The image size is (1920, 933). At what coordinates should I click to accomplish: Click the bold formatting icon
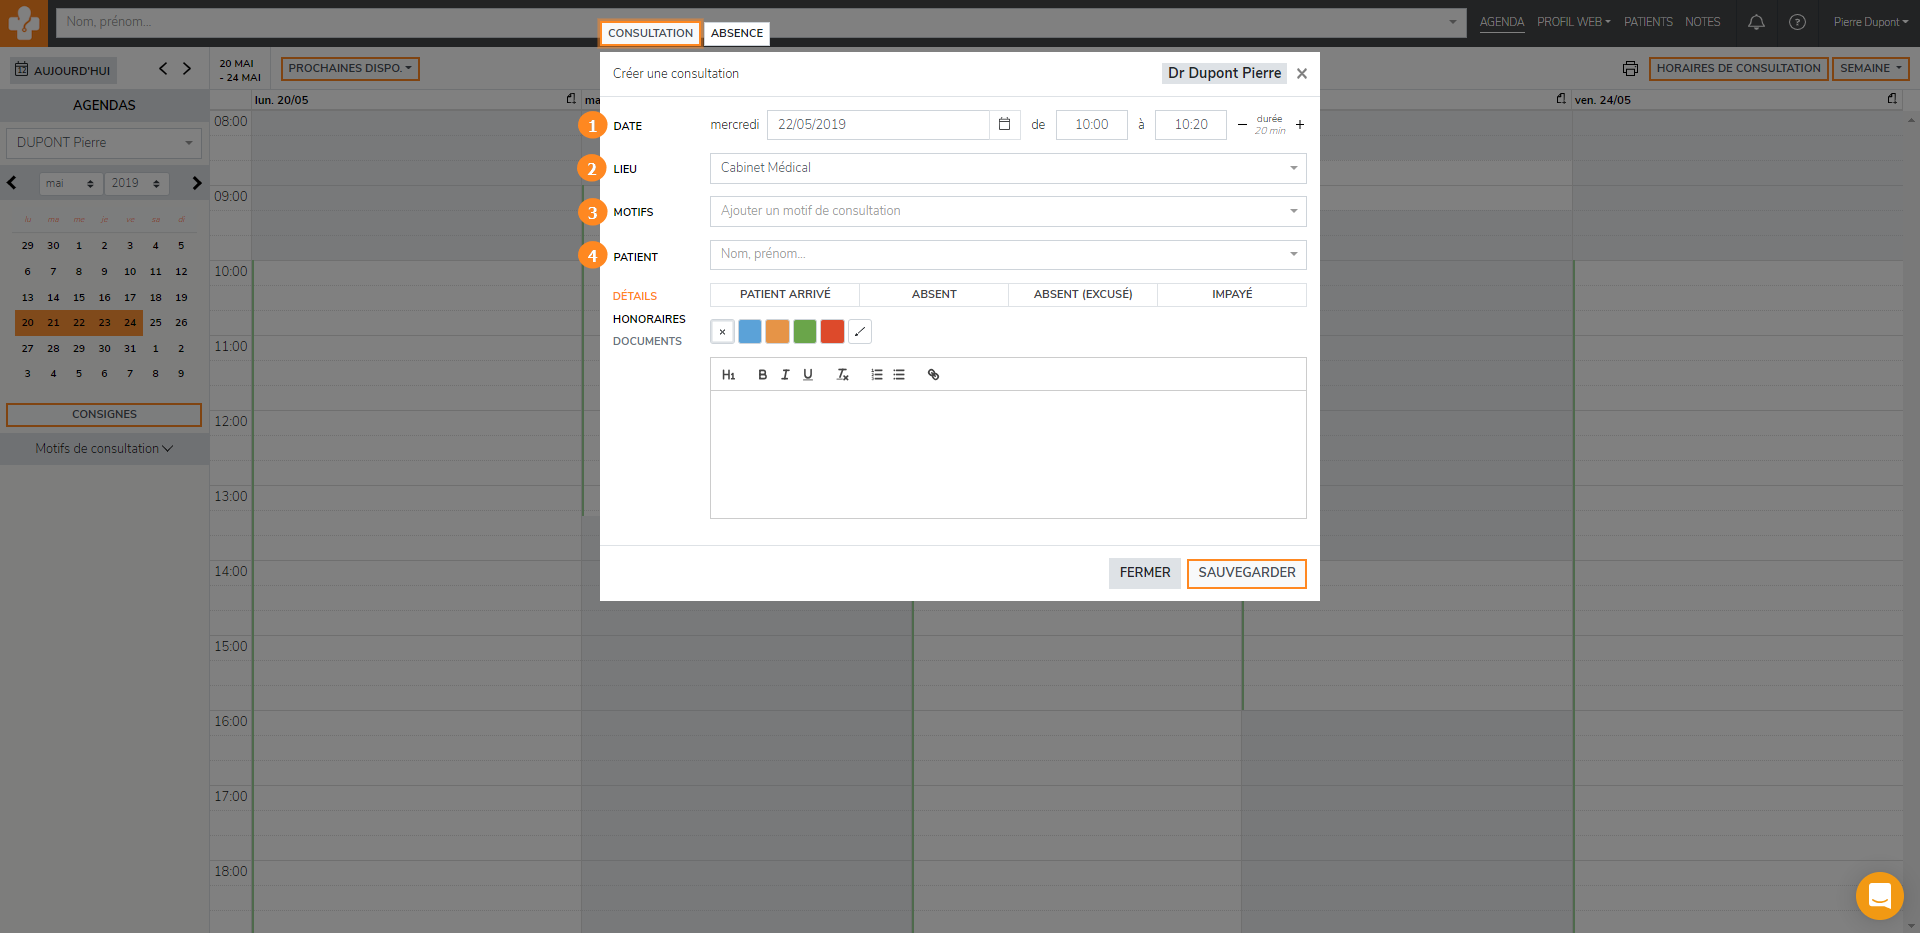point(762,375)
